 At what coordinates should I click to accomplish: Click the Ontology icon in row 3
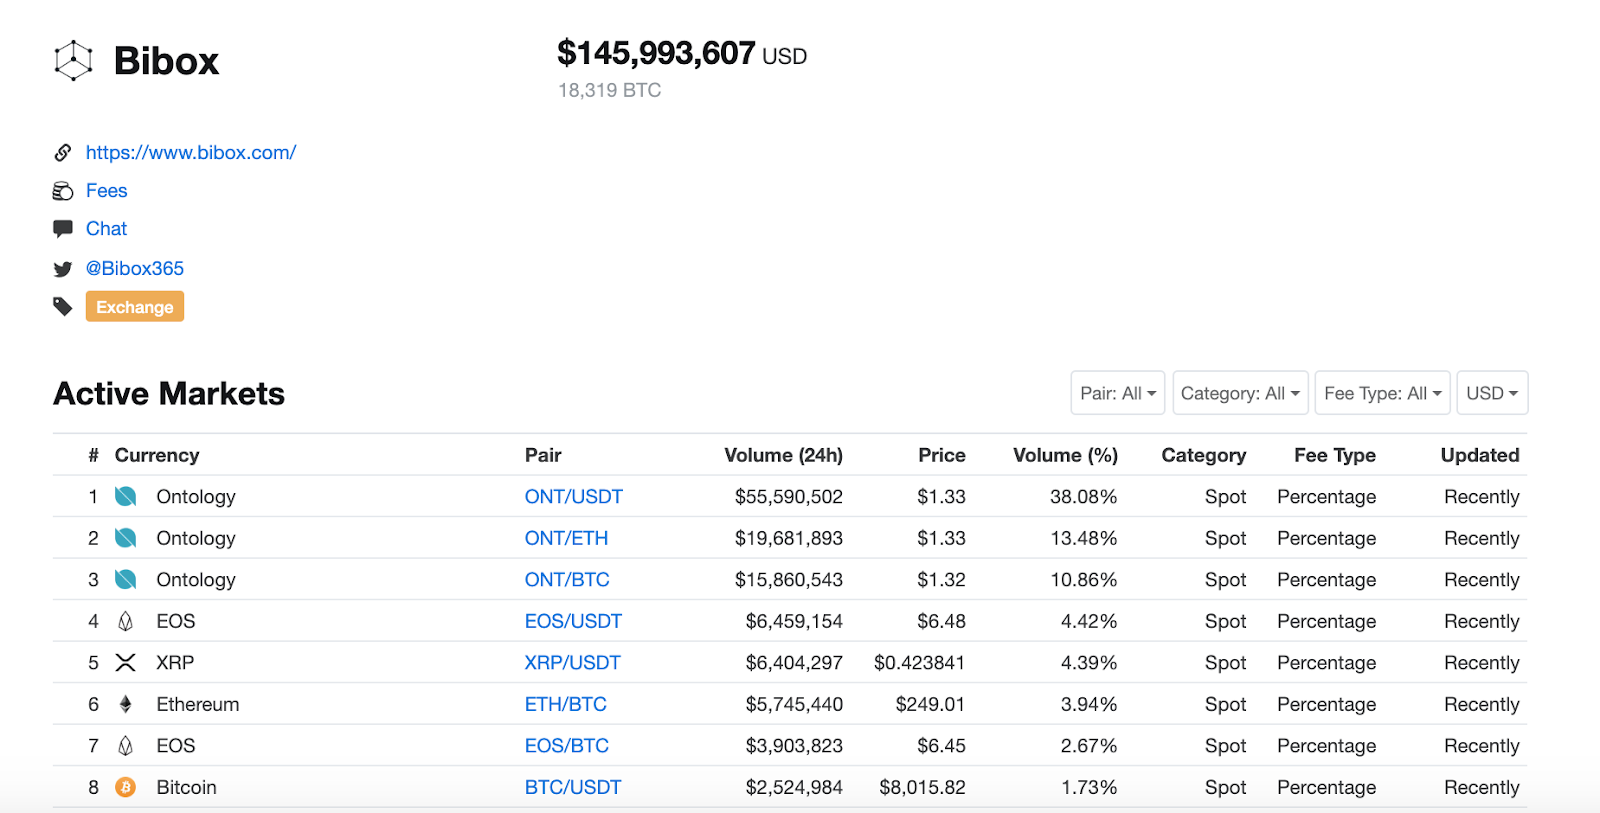125,579
